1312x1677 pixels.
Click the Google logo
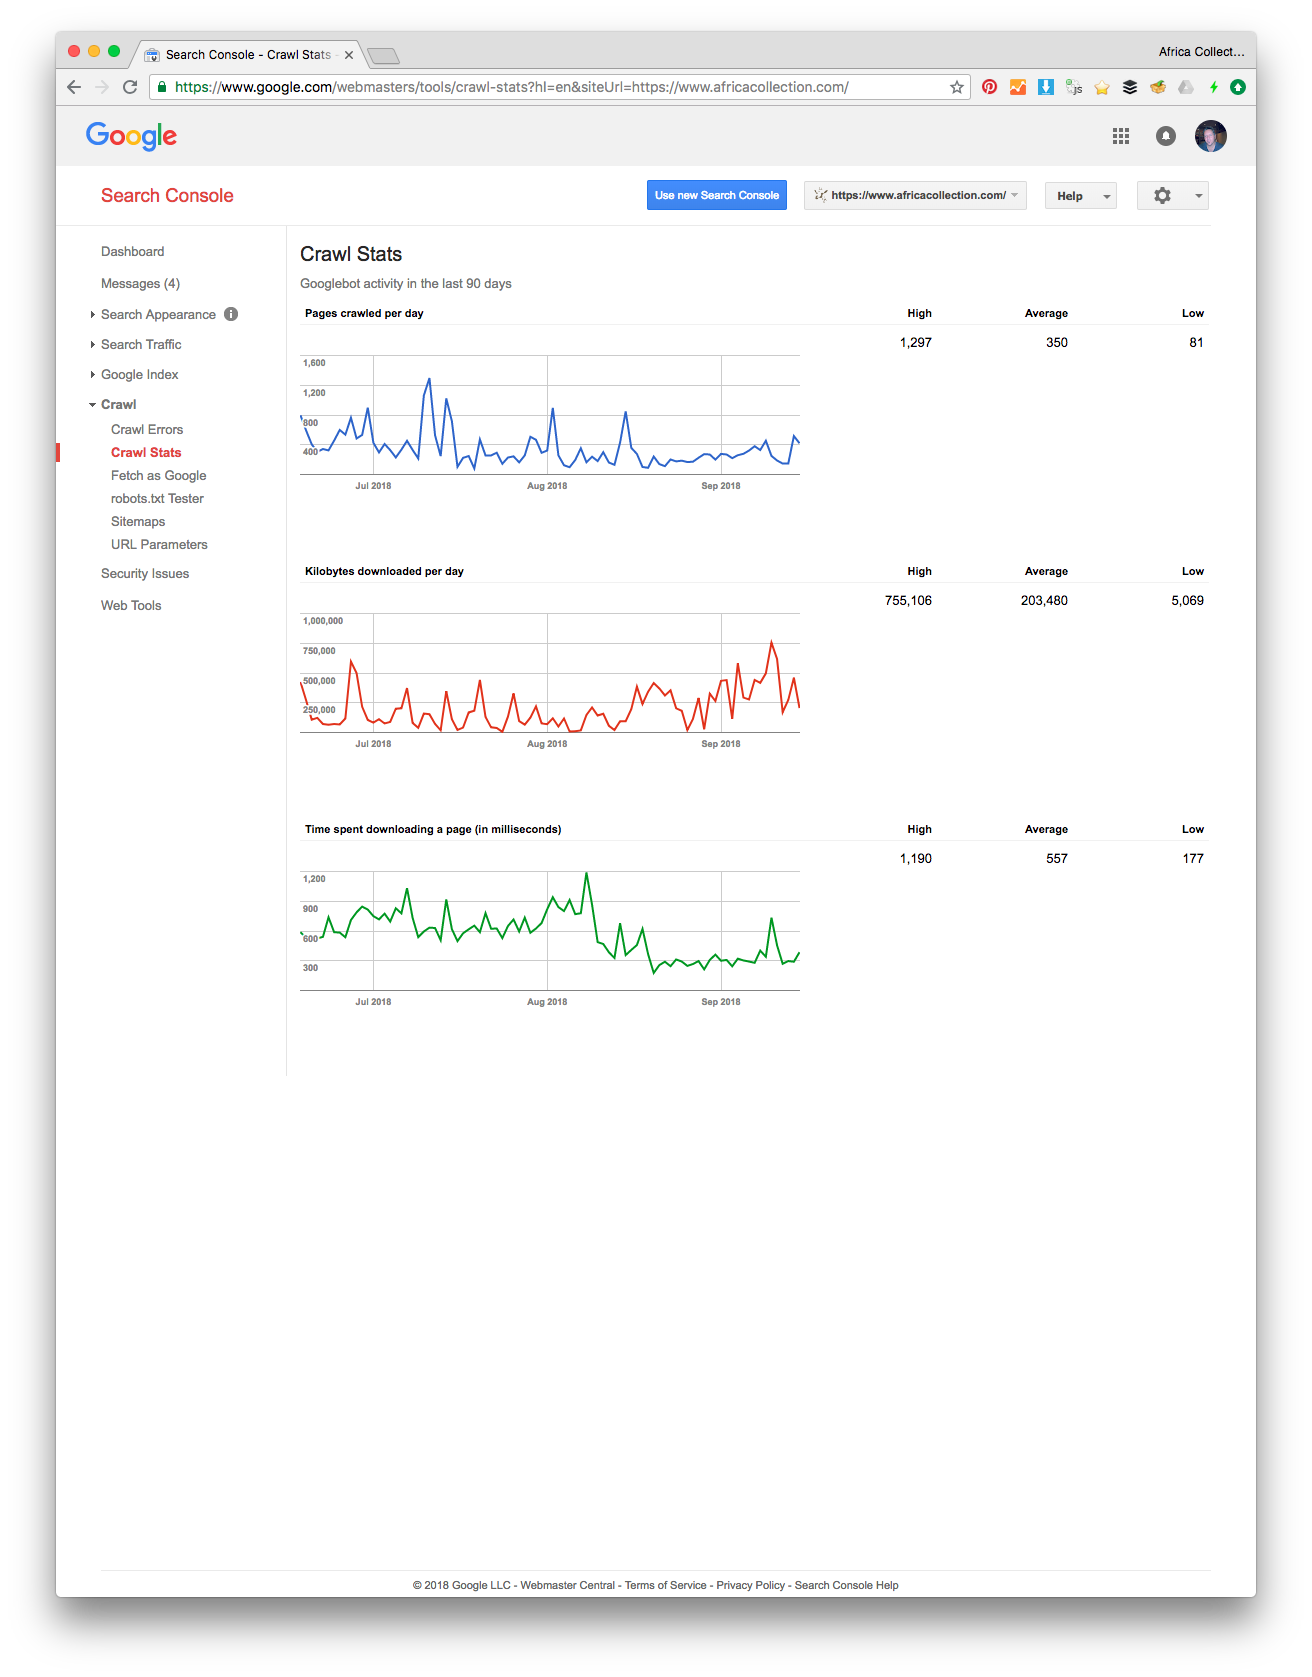[x=131, y=136]
